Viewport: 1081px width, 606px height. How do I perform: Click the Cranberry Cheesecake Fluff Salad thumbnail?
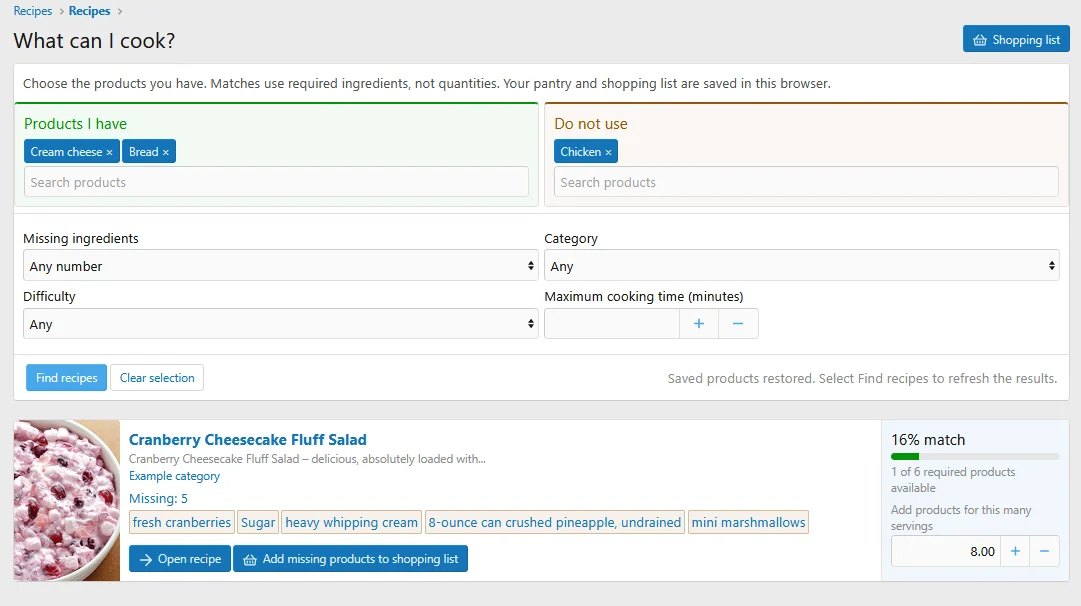[67, 501]
